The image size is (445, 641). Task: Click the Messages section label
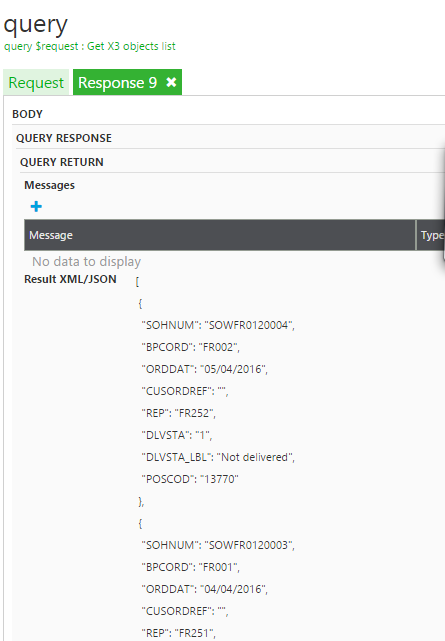[49, 185]
